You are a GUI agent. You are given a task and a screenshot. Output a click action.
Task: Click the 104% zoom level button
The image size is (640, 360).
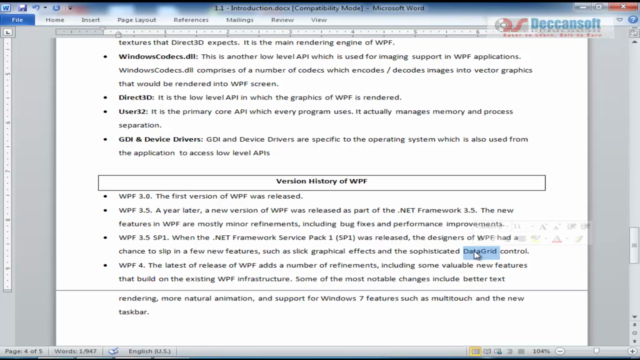pyautogui.click(x=541, y=351)
